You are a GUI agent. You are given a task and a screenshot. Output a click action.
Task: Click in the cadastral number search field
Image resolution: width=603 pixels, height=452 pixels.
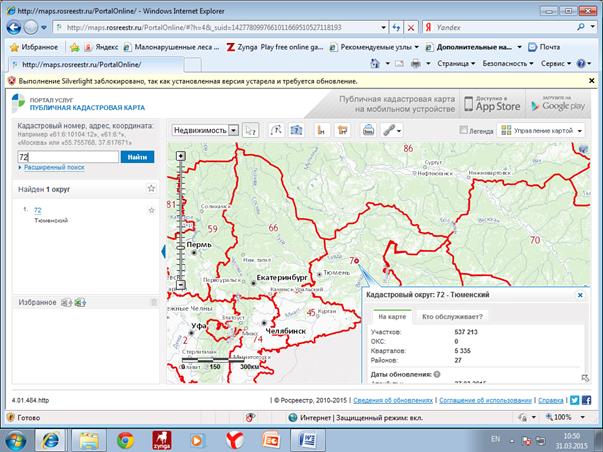pyautogui.click(x=68, y=157)
